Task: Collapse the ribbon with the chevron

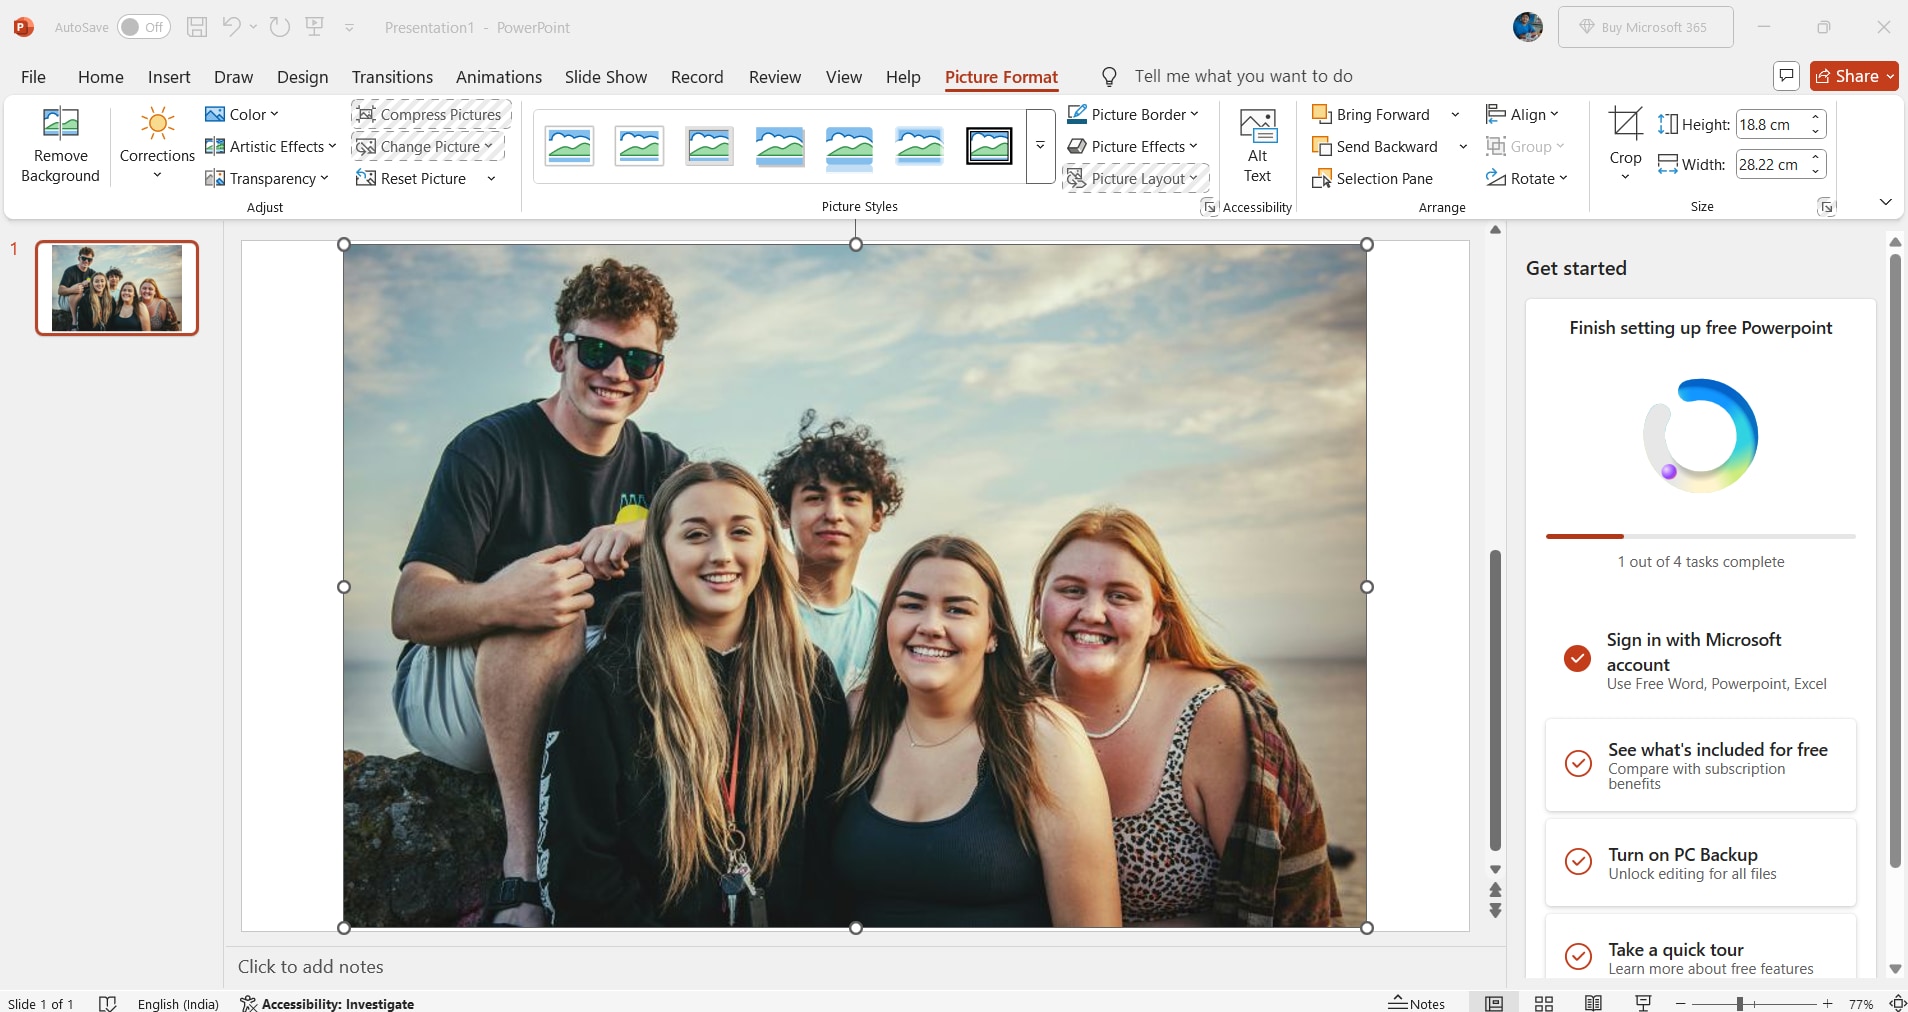Action: (x=1885, y=202)
